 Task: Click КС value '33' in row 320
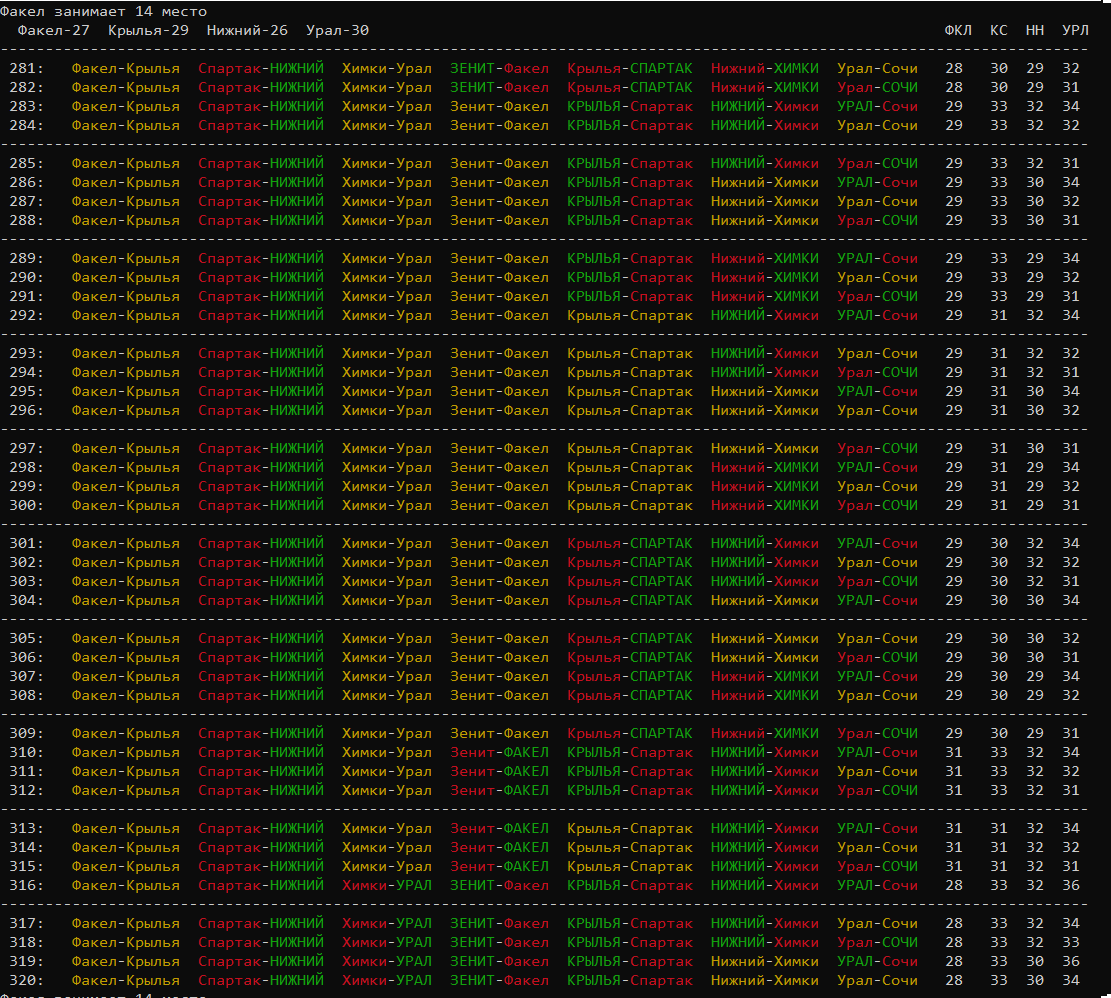(998, 981)
